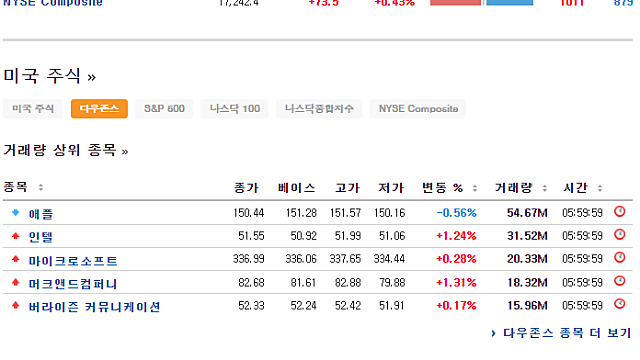Click the 336.99 closing price
This screenshot has height=360, width=640.
[249, 259]
